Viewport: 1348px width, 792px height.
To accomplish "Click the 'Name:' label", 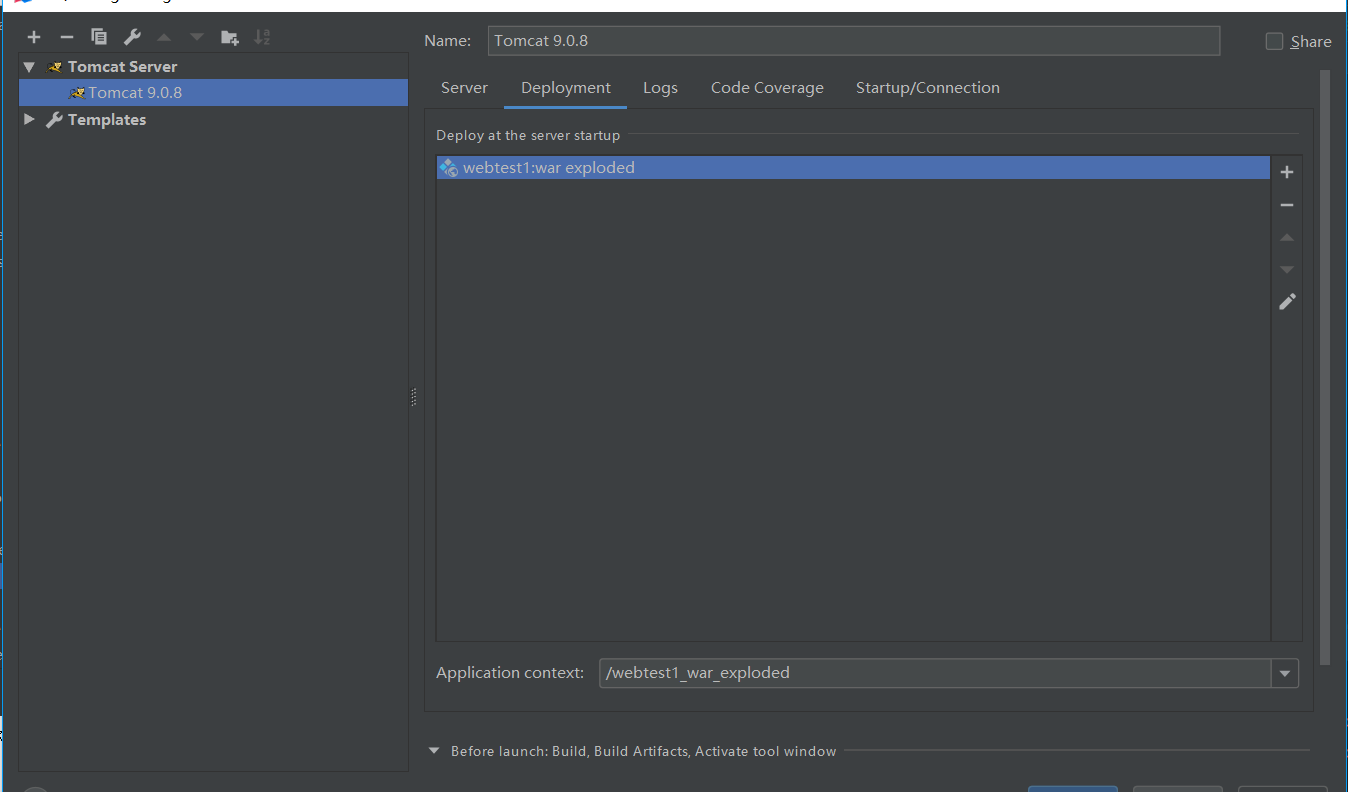I will point(447,41).
